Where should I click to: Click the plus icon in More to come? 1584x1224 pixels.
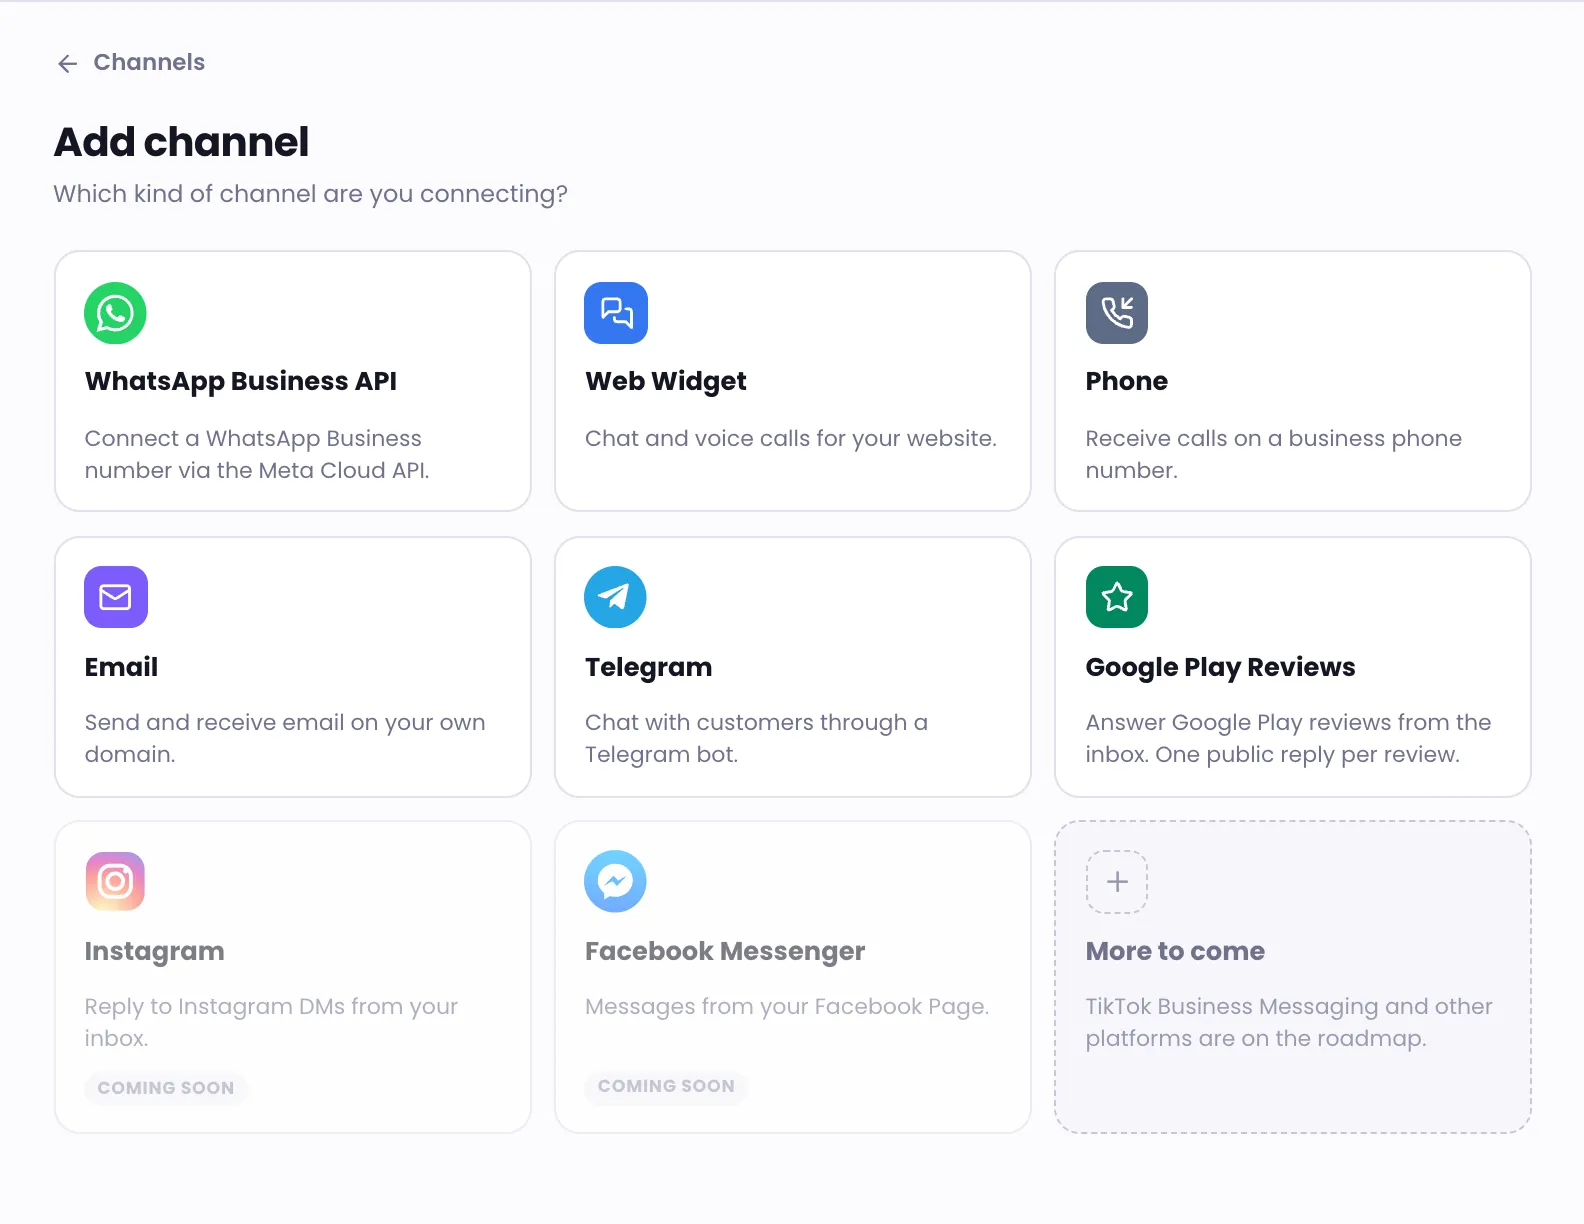click(1117, 881)
